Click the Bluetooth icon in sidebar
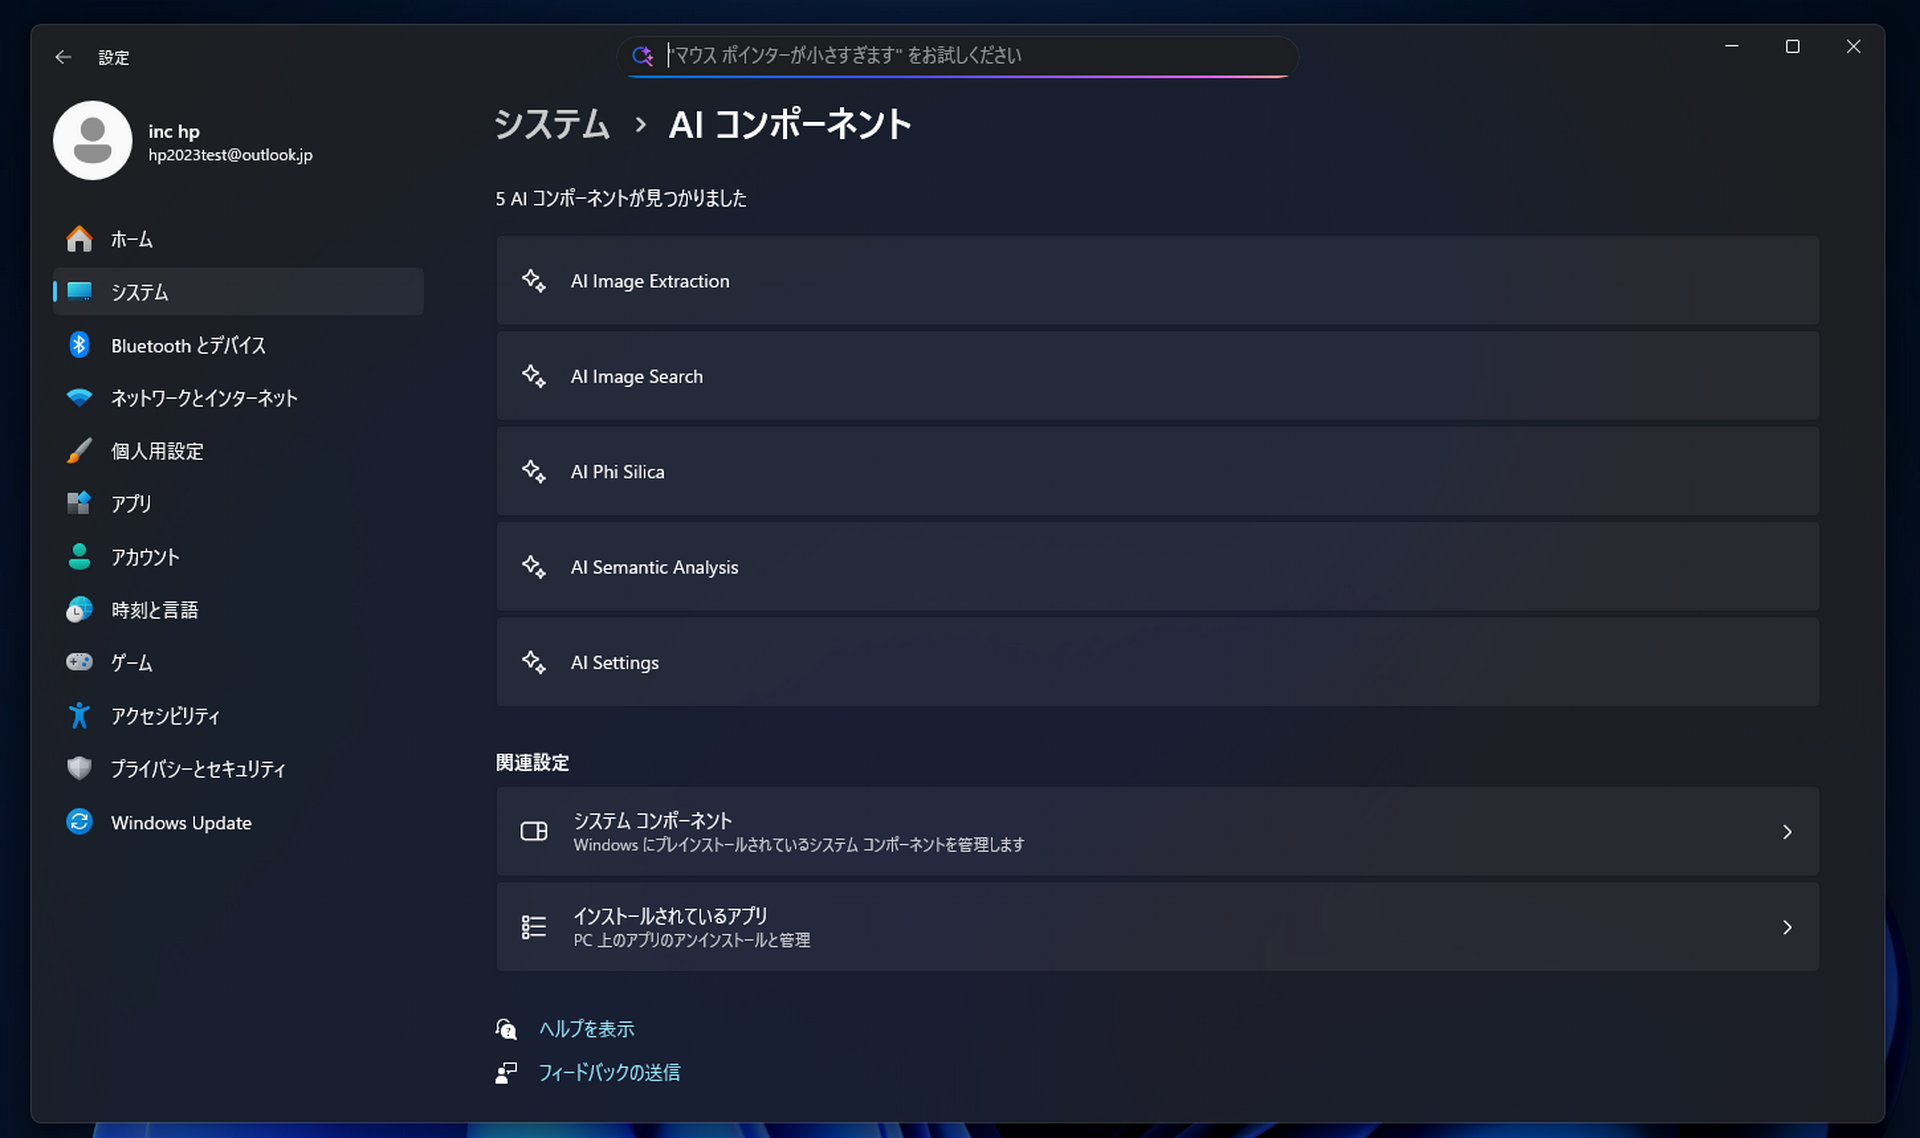 click(x=79, y=345)
